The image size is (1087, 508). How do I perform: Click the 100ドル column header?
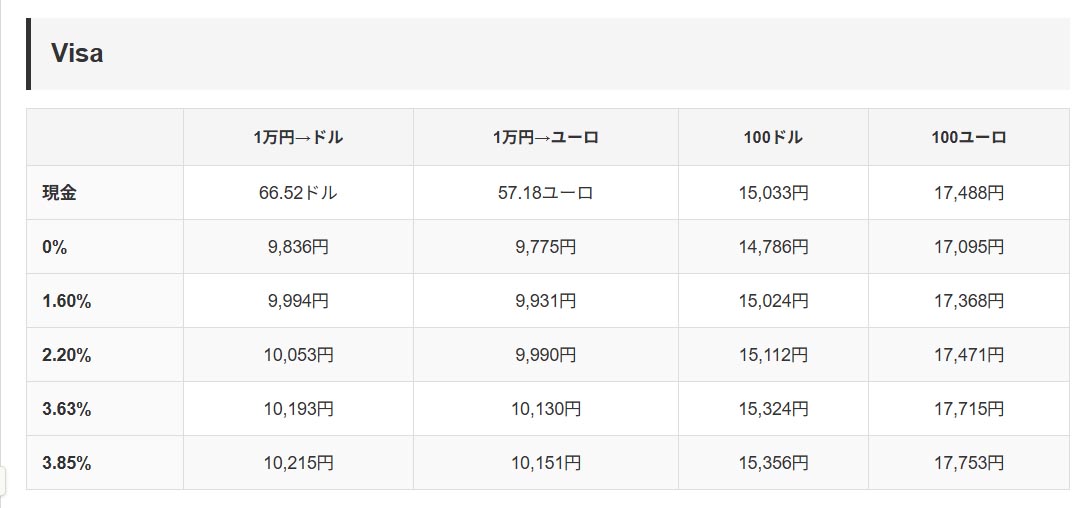(x=773, y=138)
